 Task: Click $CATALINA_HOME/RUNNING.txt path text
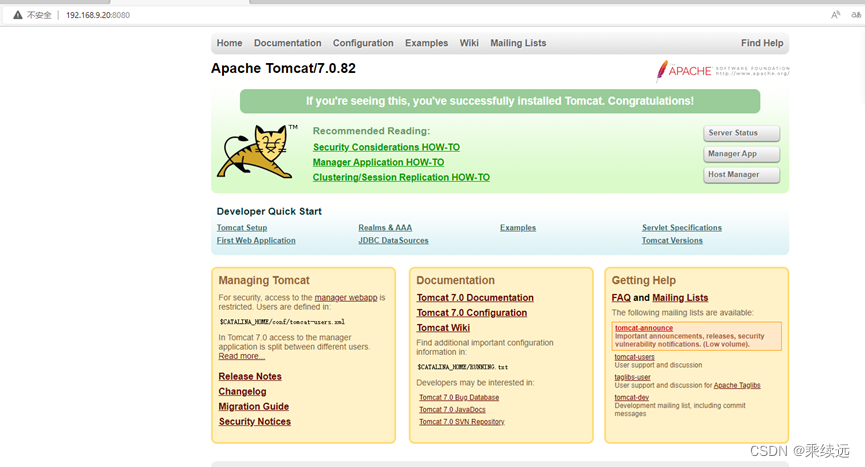pyautogui.click(x=462, y=367)
